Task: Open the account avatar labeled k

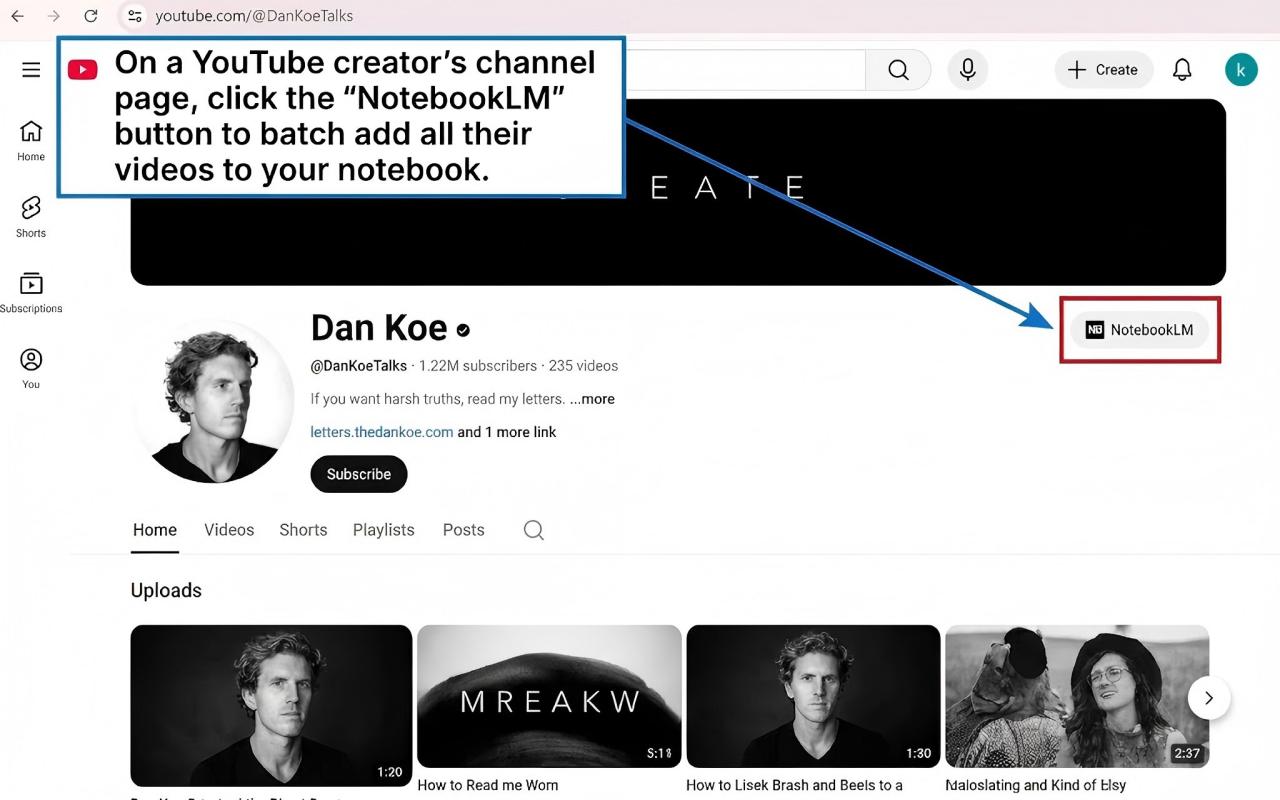Action: click(x=1241, y=70)
